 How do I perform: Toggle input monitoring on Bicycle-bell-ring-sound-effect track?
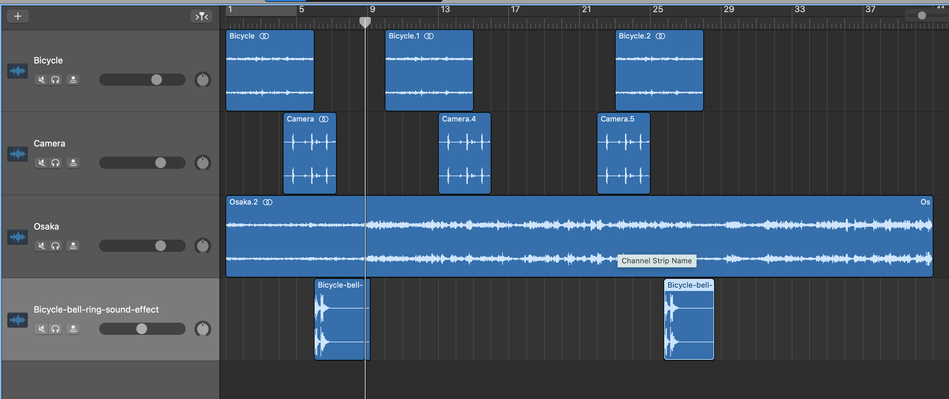(x=73, y=328)
